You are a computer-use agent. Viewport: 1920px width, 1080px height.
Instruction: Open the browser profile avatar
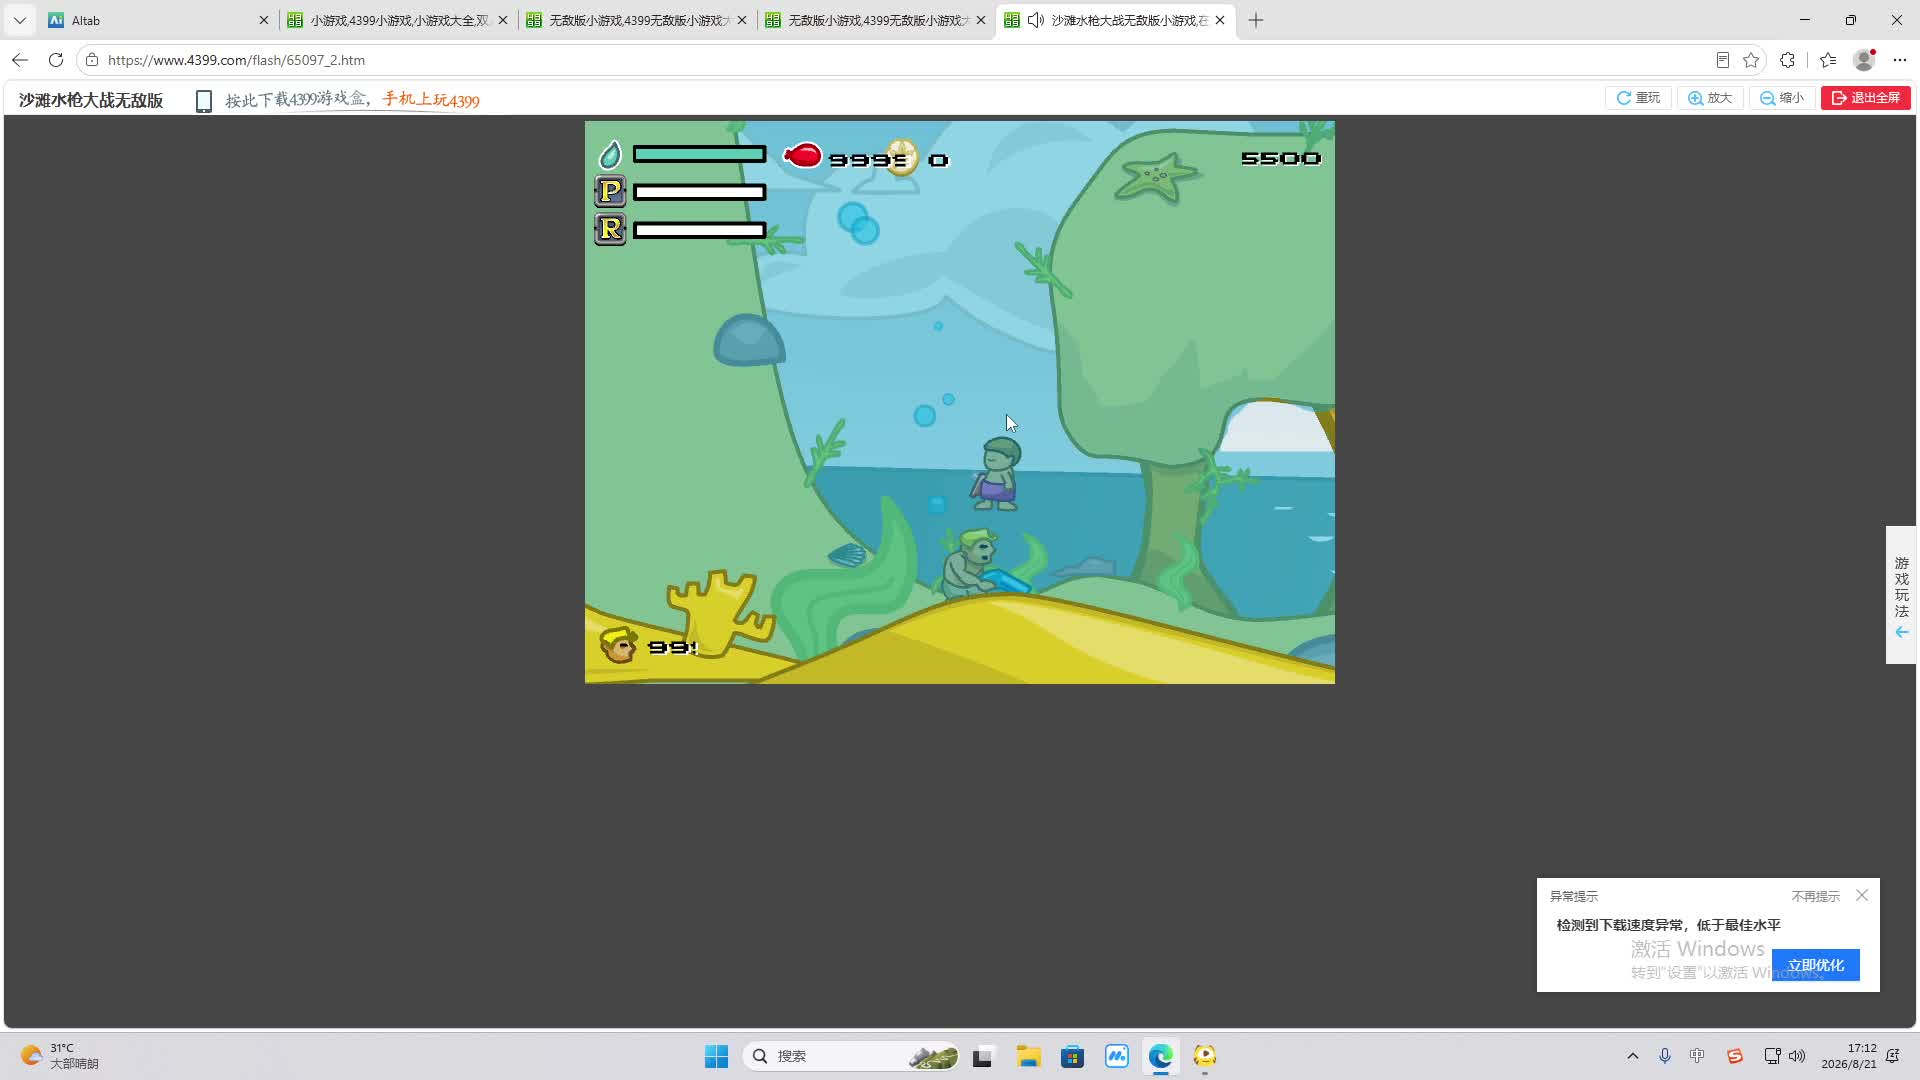[1864, 60]
